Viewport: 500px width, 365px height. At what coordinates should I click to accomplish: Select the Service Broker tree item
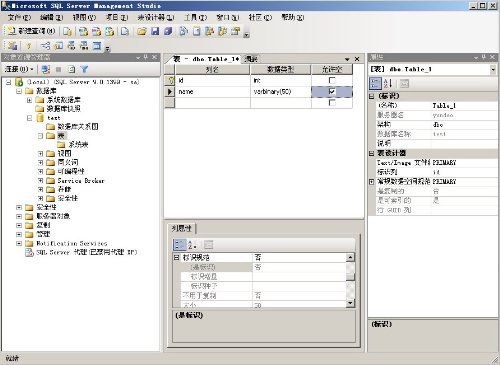tap(81, 181)
